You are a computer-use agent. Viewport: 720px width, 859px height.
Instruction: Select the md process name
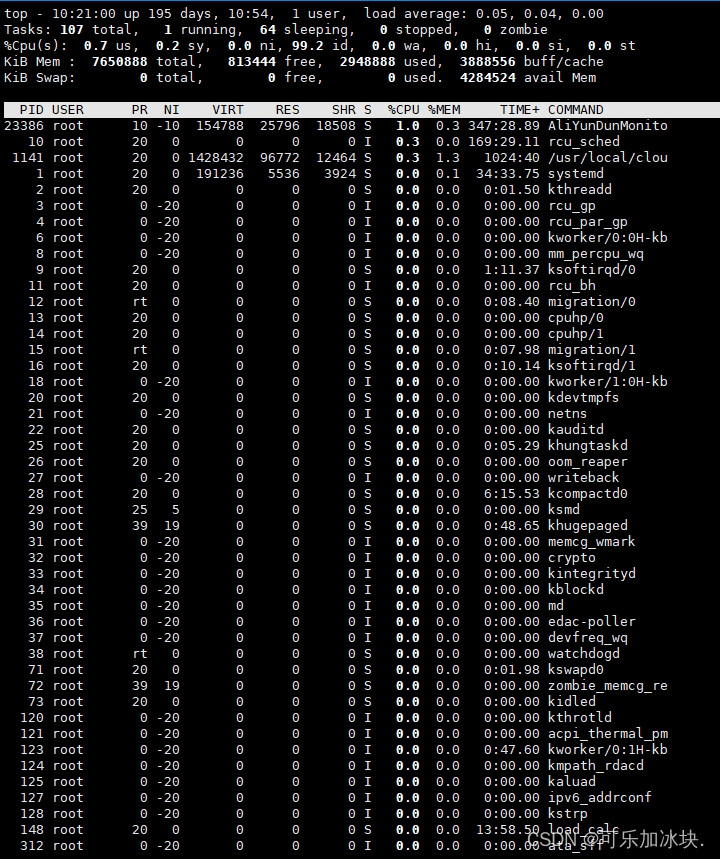[556, 605]
